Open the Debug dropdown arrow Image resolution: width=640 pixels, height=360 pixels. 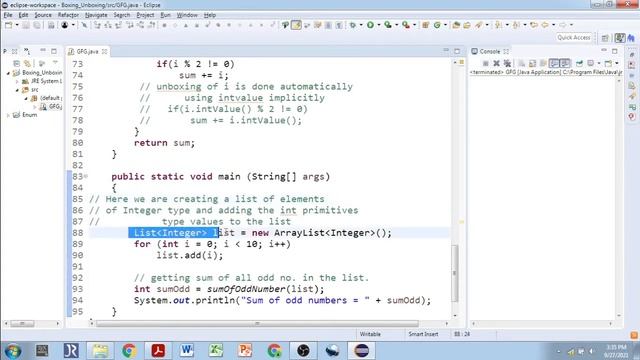pyautogui.click(x=361, y=25)
